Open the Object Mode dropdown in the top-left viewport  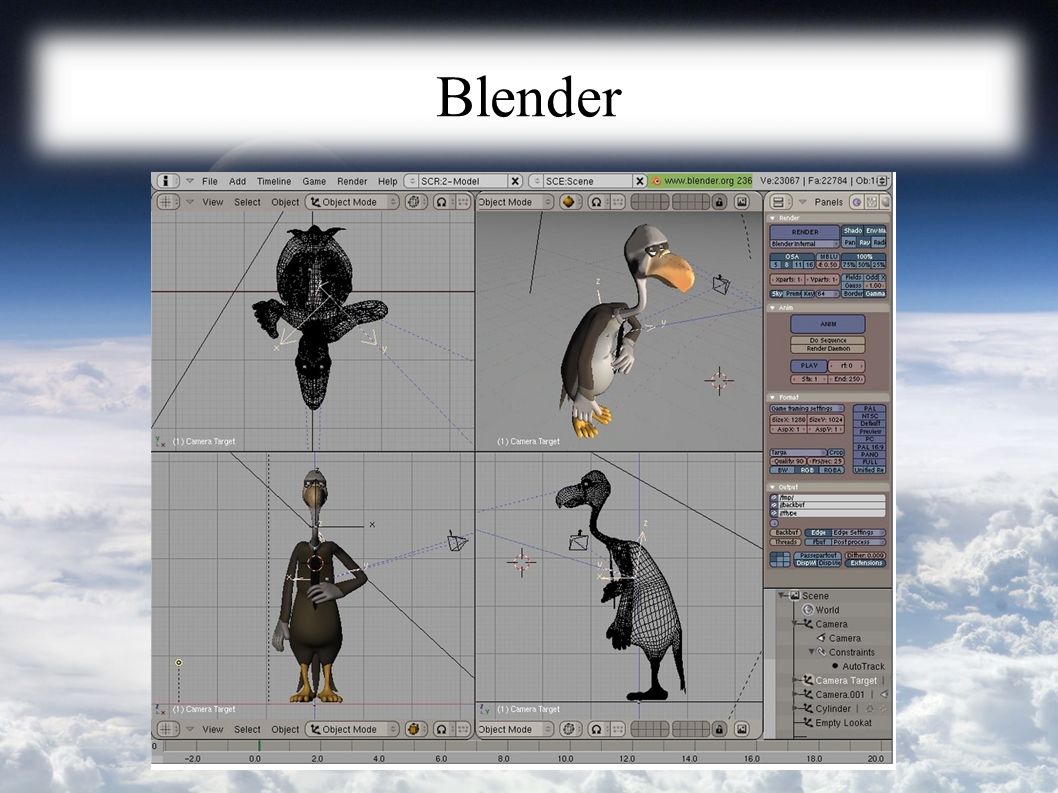[x=352, y=202]
